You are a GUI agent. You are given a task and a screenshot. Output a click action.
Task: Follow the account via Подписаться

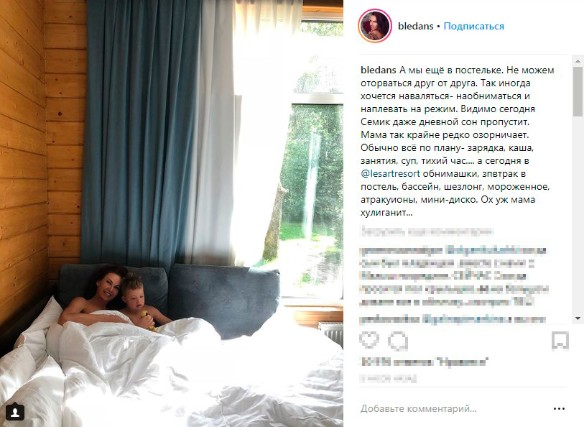(474, 26)
